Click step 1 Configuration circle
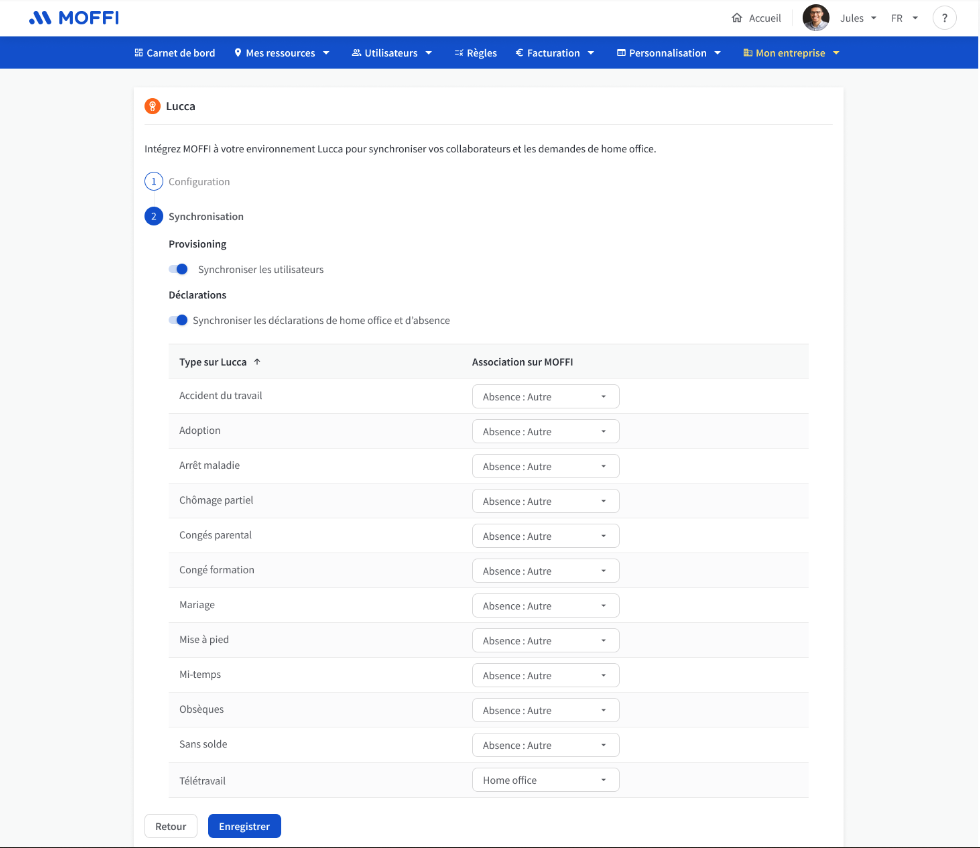The width and height of the screenshot is (980, 848). click(x=154, y=181)
